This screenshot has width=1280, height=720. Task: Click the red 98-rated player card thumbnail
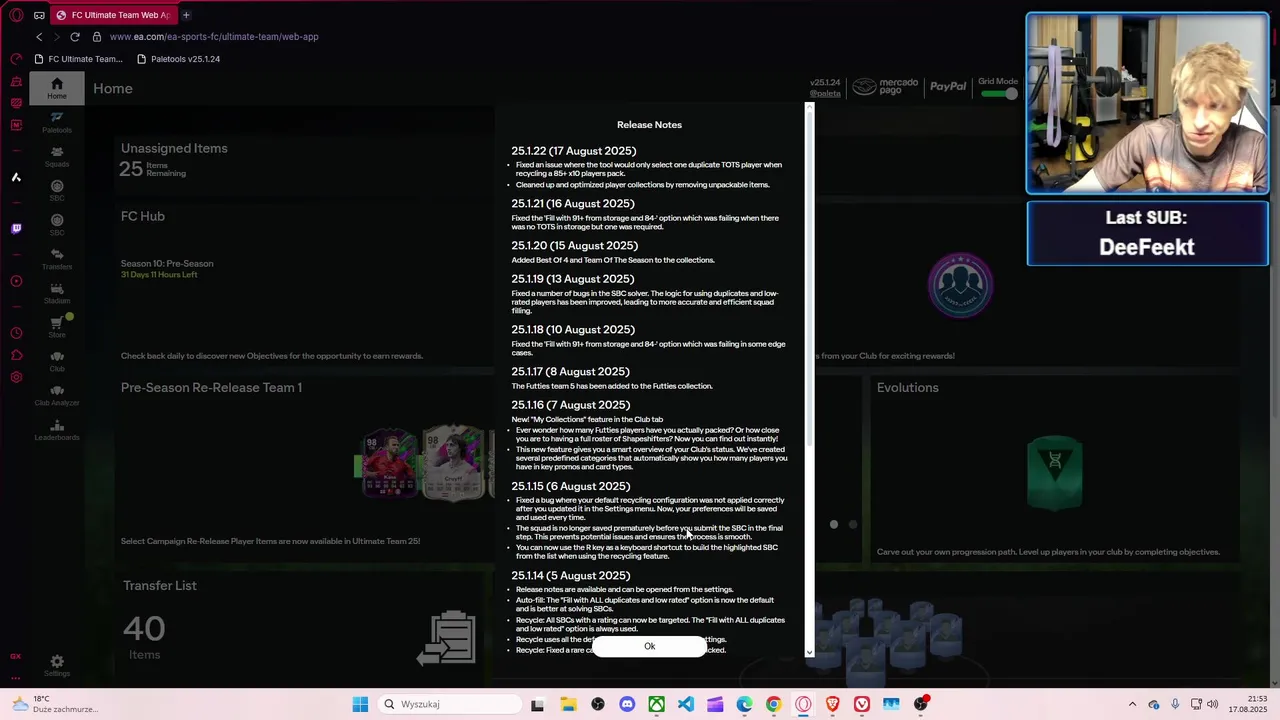[x=389, y=462]
